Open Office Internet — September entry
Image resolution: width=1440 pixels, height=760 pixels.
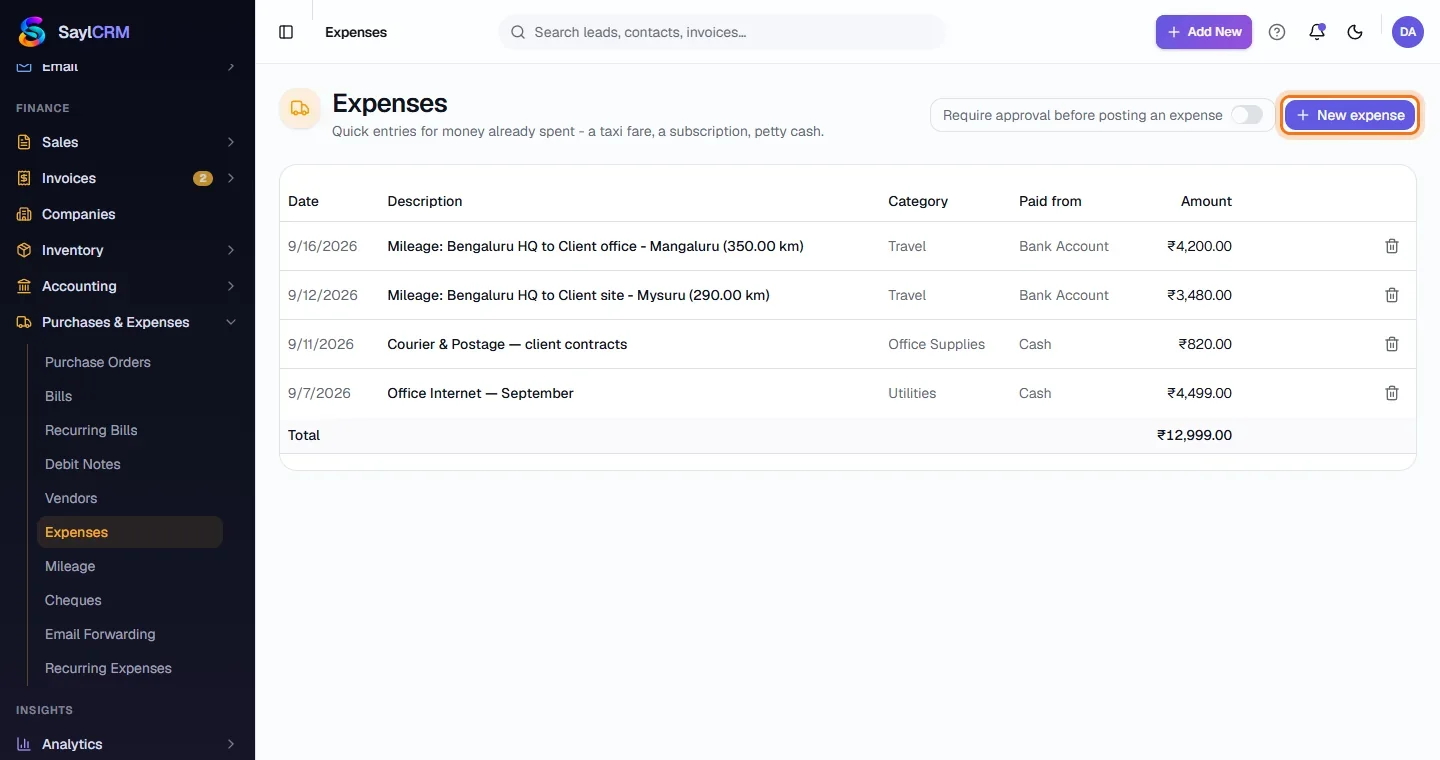tap(480, 393)
